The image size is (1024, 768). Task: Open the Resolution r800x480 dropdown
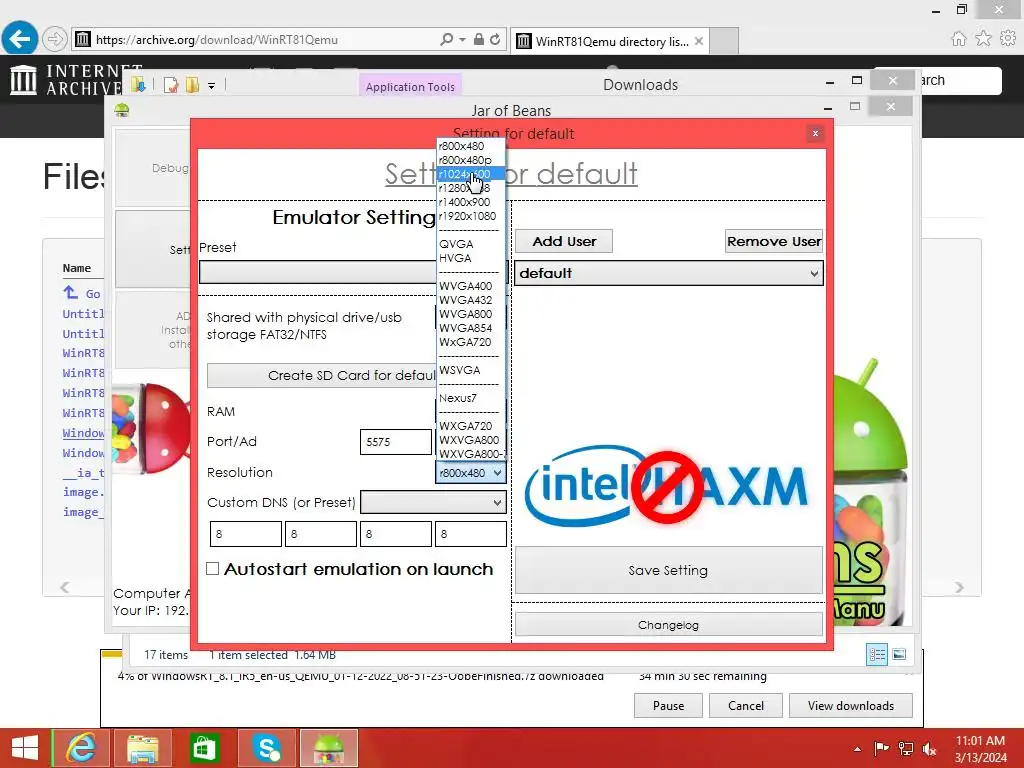(x=470, y=473)
